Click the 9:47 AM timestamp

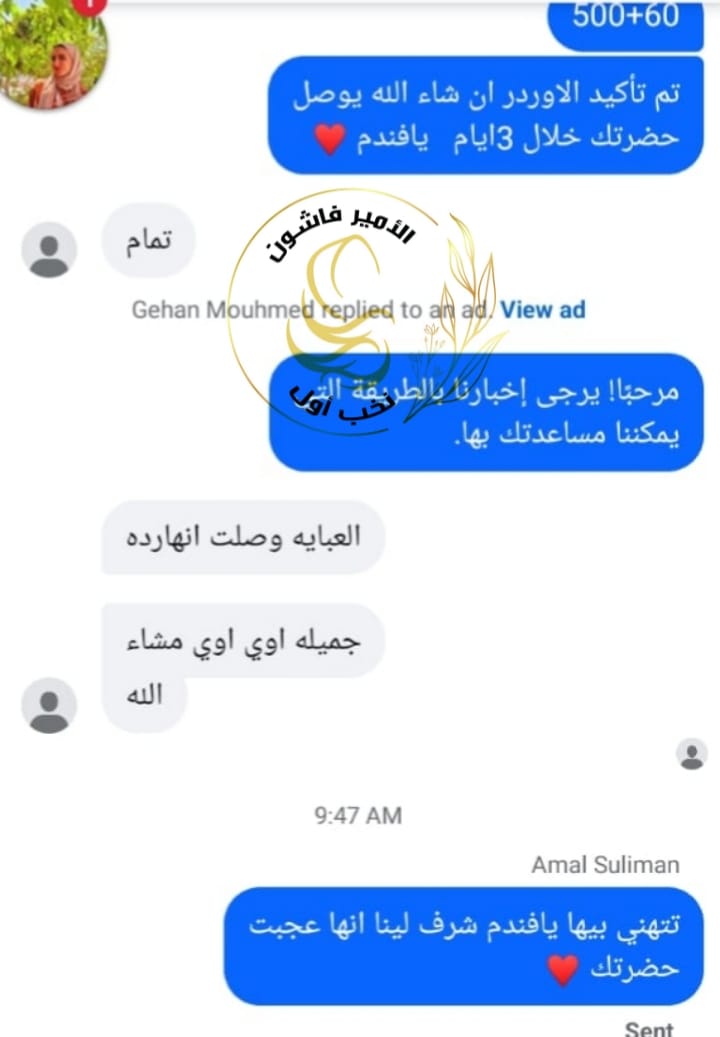tap(358, 815)
